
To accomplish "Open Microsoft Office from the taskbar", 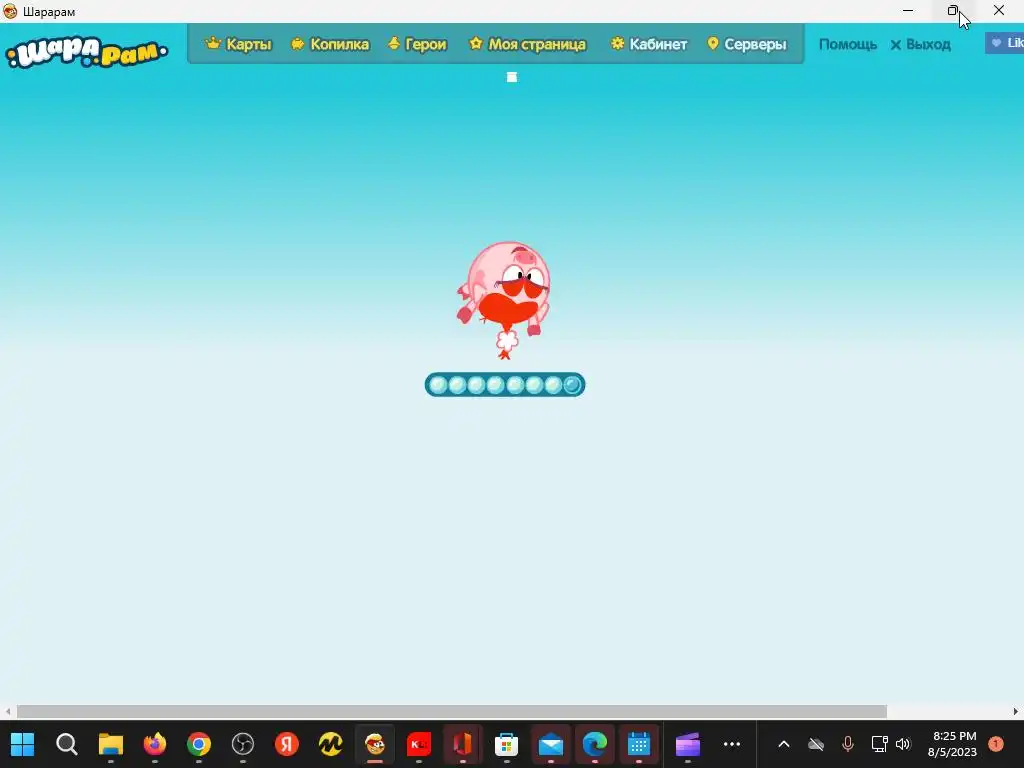I will (x=462, y=744).
